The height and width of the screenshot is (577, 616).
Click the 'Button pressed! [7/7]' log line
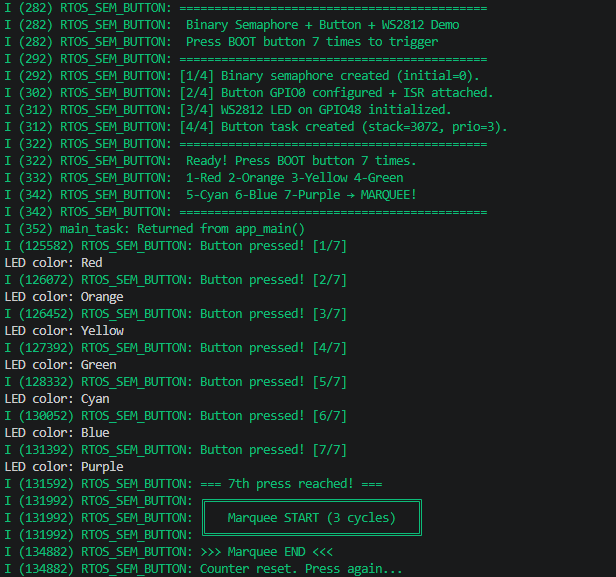176,450
